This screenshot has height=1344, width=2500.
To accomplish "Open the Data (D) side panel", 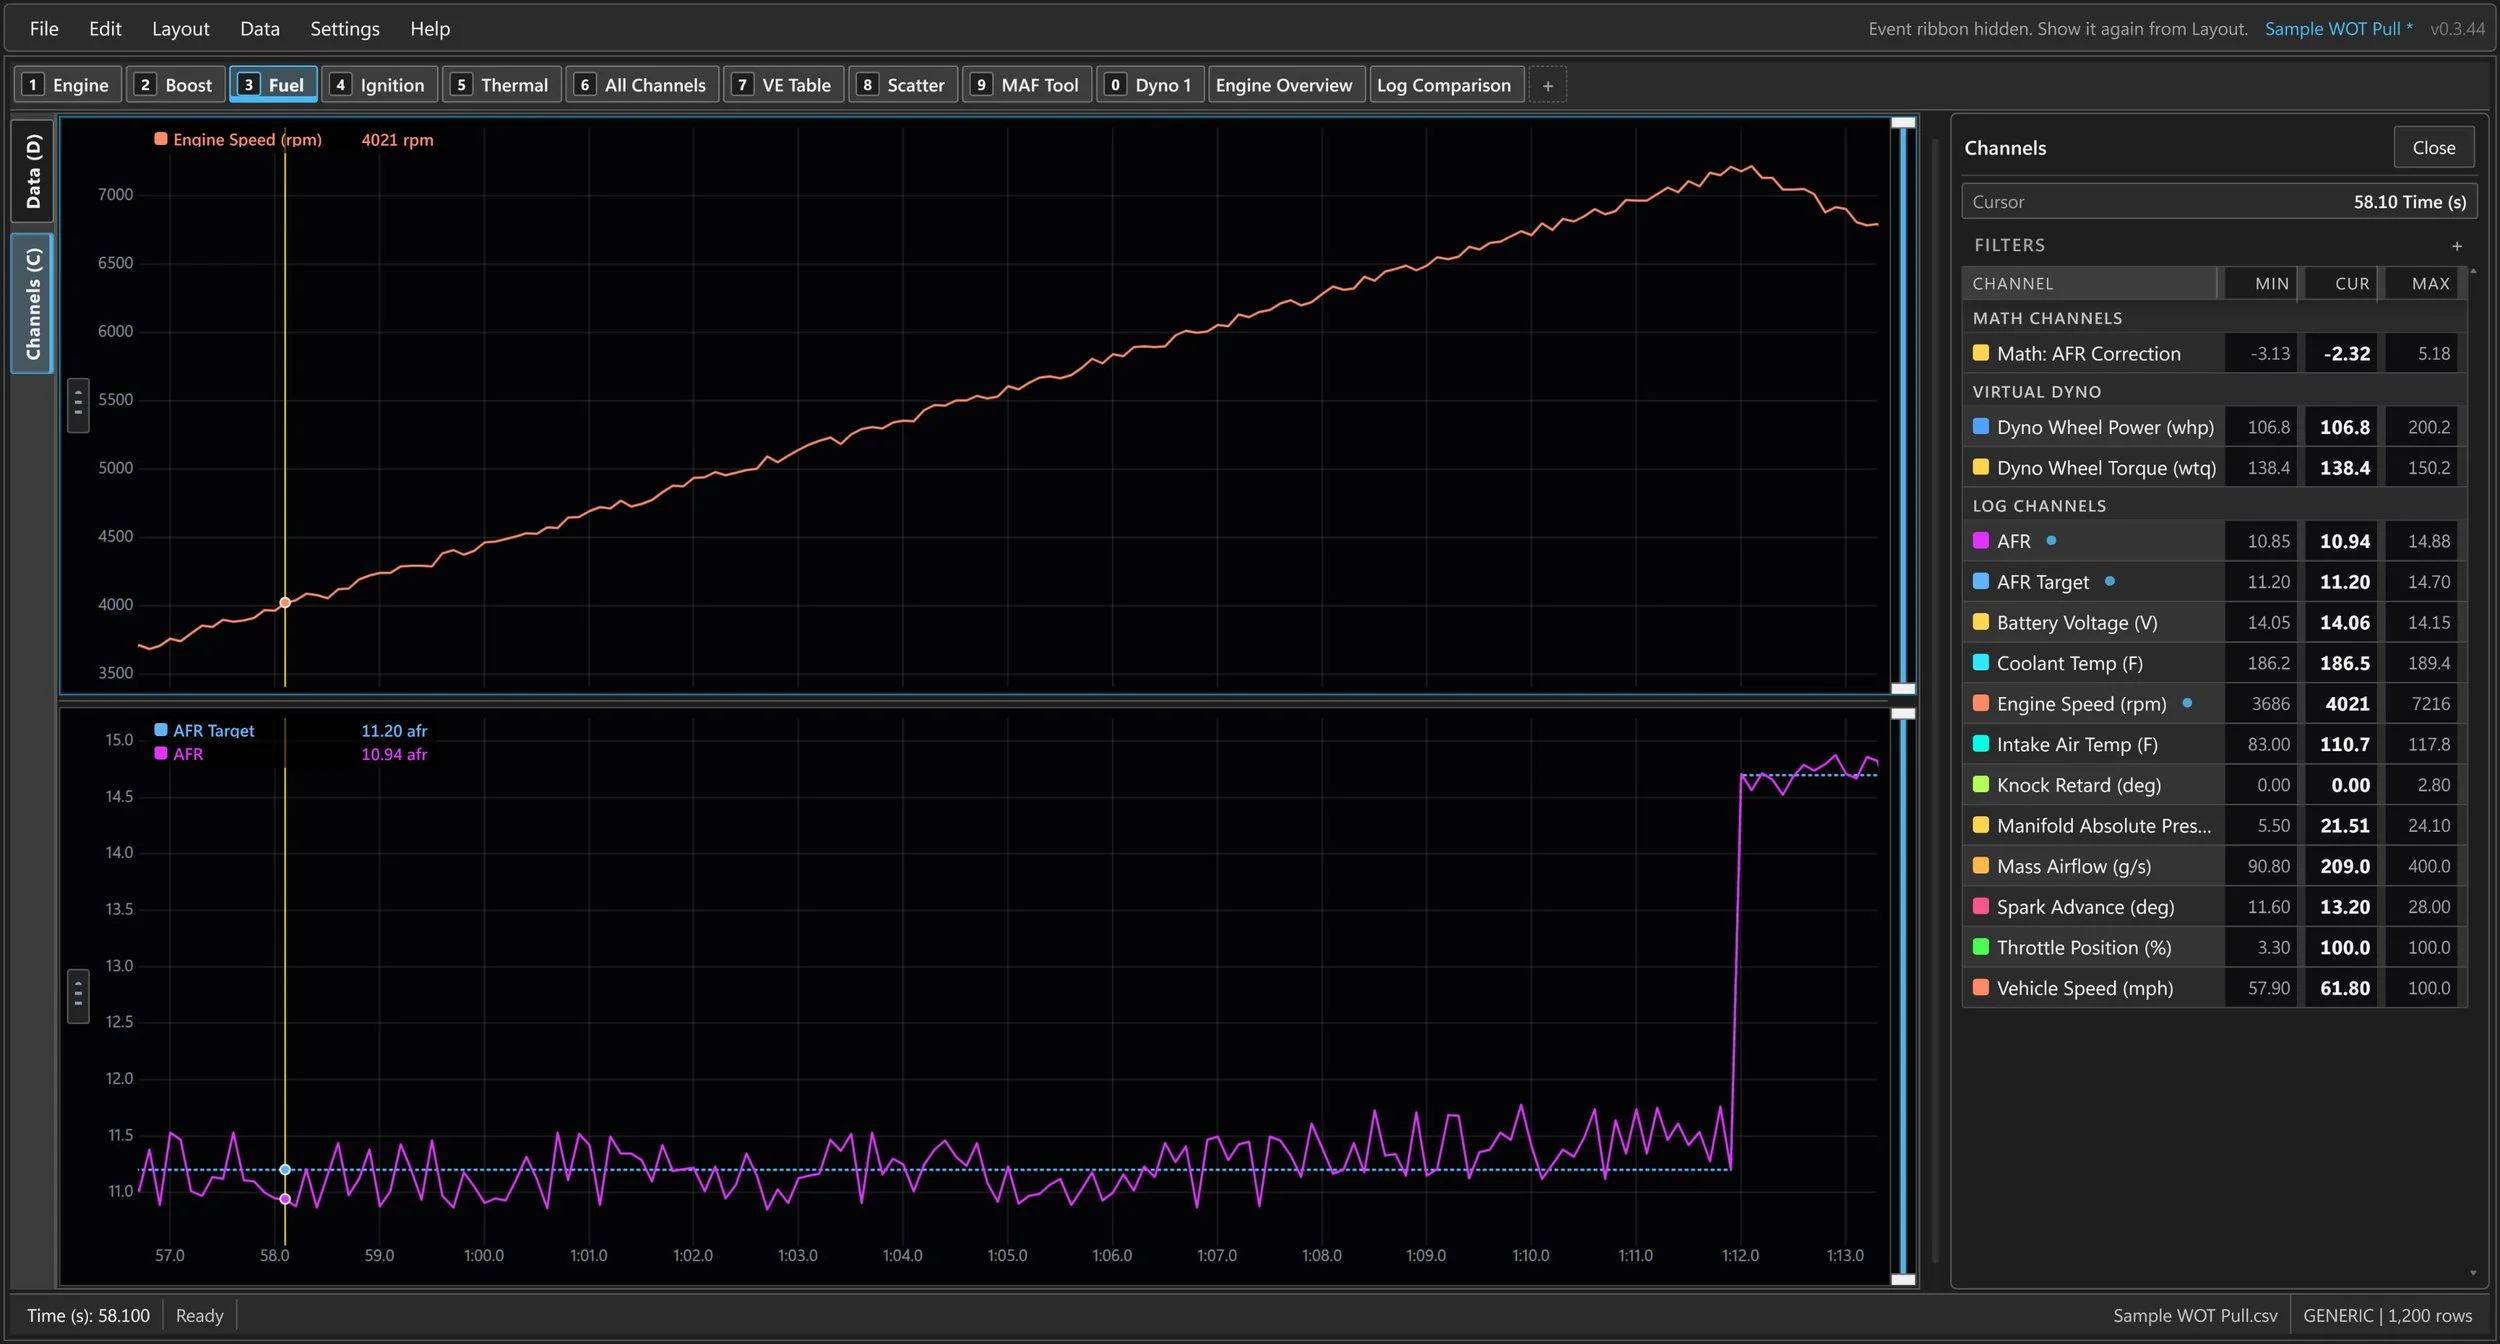I will coord(32,171).
